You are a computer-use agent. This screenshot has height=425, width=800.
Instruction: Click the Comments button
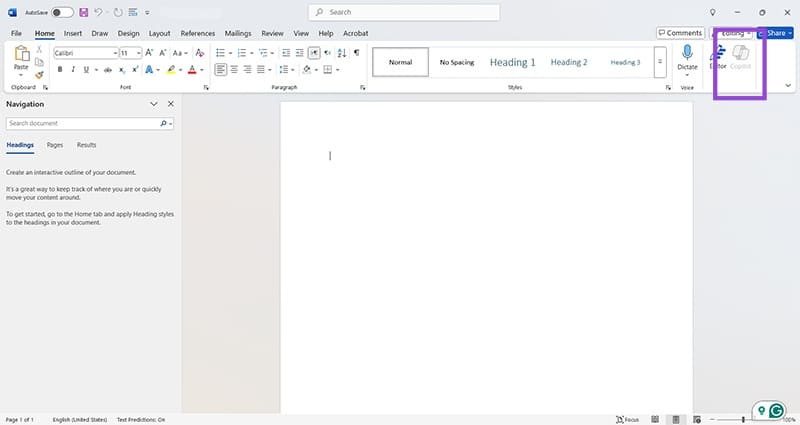680,33
